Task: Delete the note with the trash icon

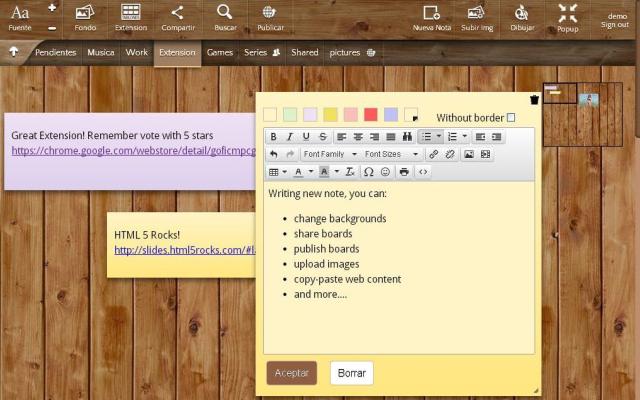Action: pos(534,100)
